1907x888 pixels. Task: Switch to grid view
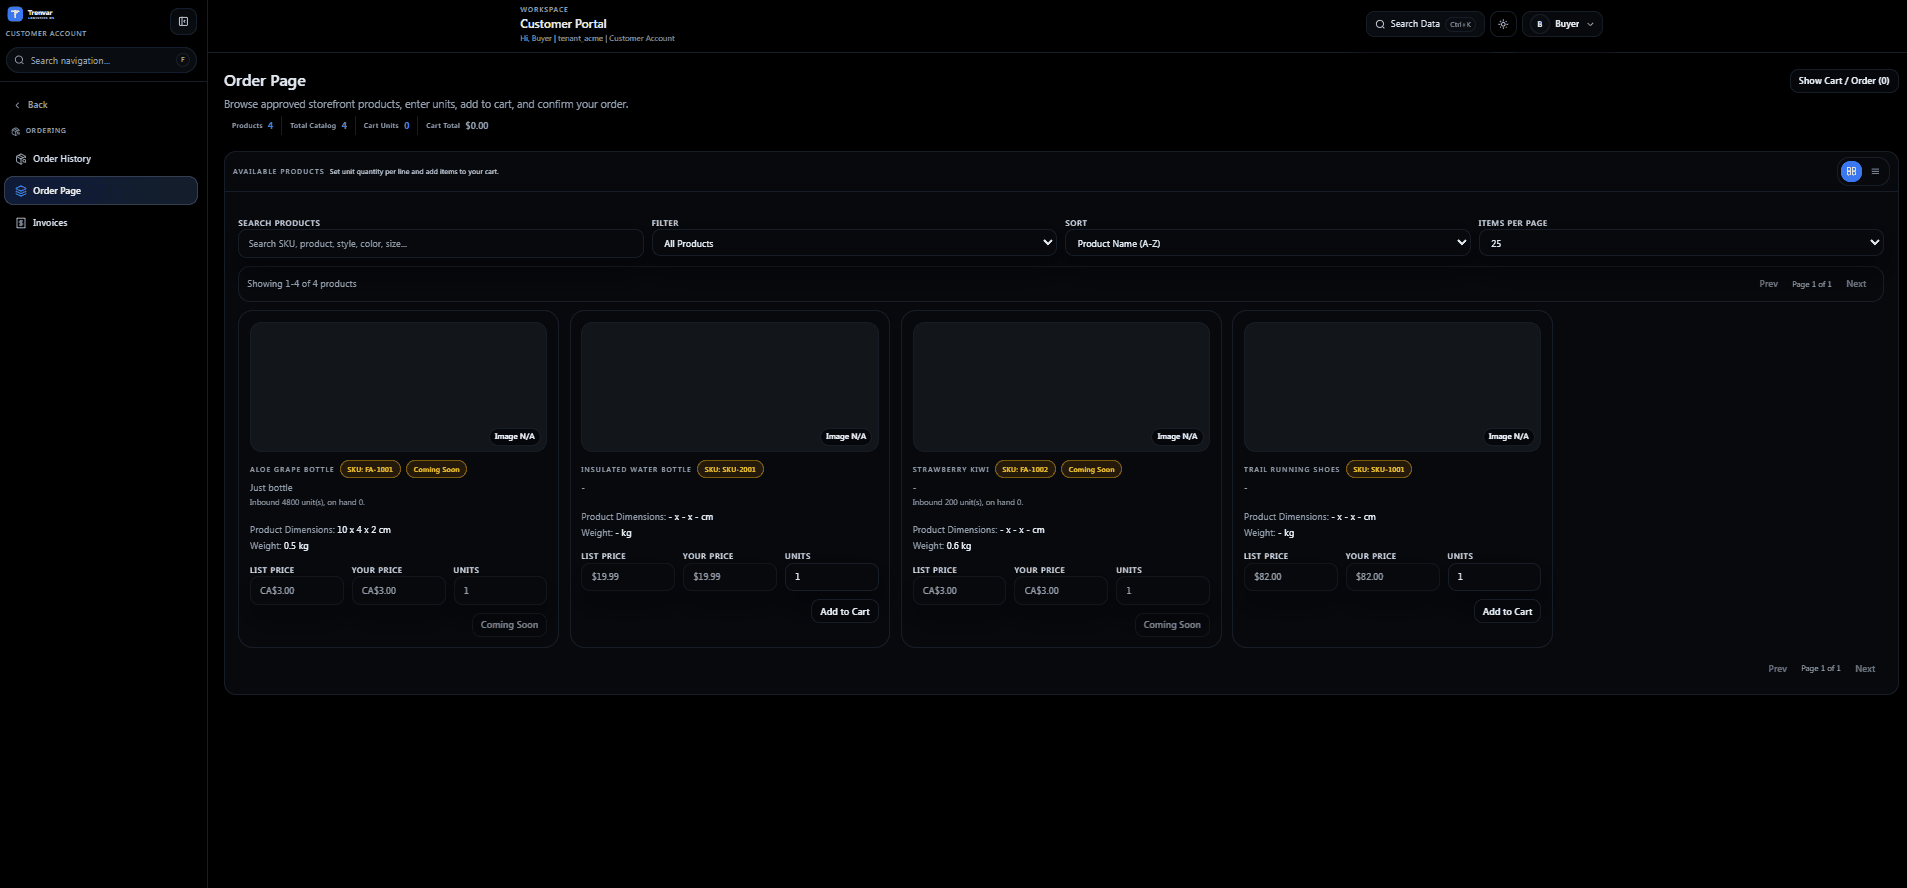1851,171
